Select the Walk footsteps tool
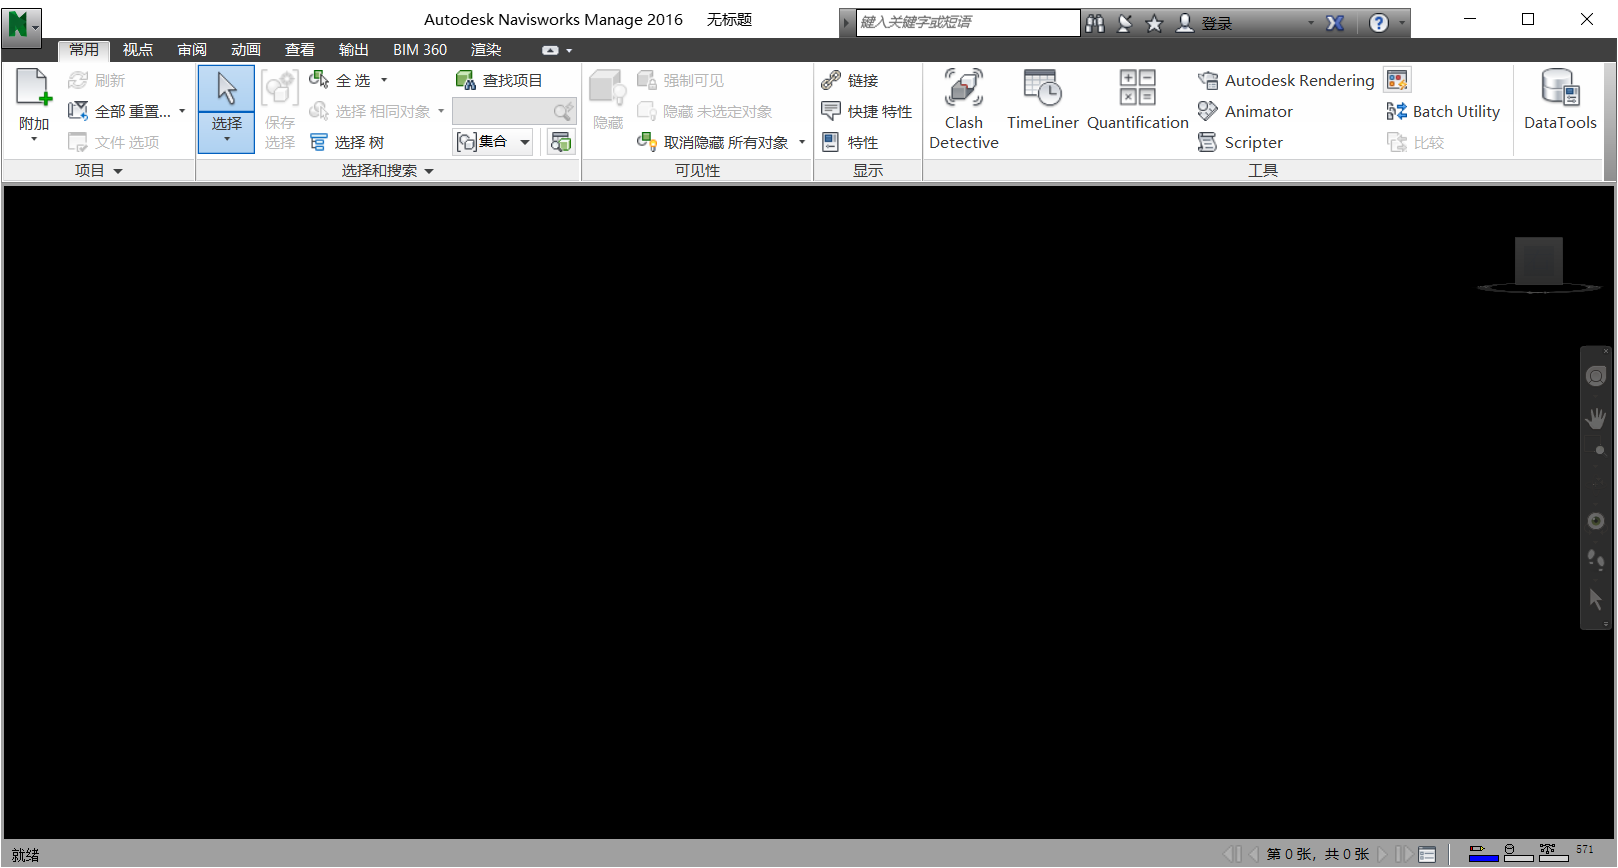 coord(1596,560)
